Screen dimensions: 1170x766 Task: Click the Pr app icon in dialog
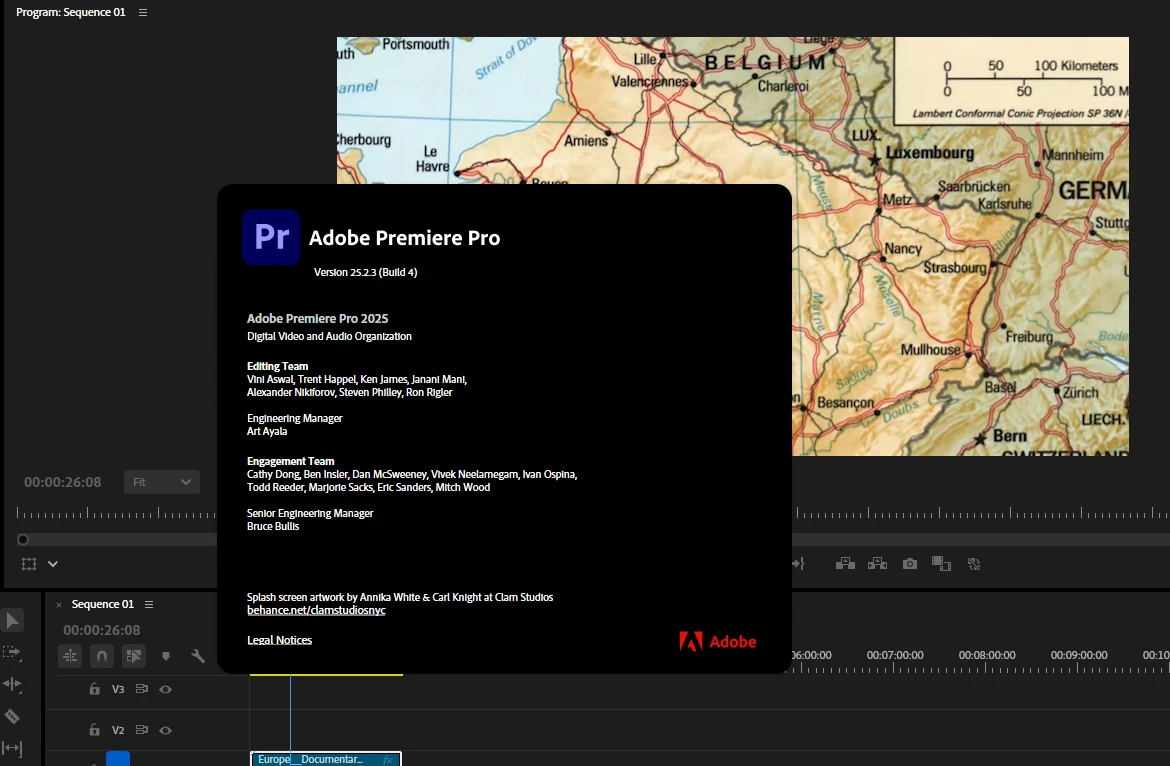click(x=271, y=237)
